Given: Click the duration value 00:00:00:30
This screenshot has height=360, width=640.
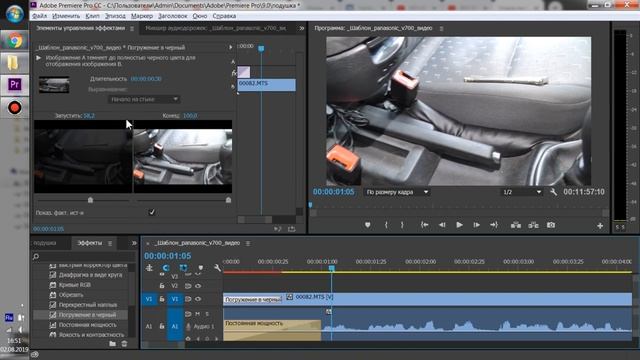Looking at the screenshot, I should [x=146, y=79].
